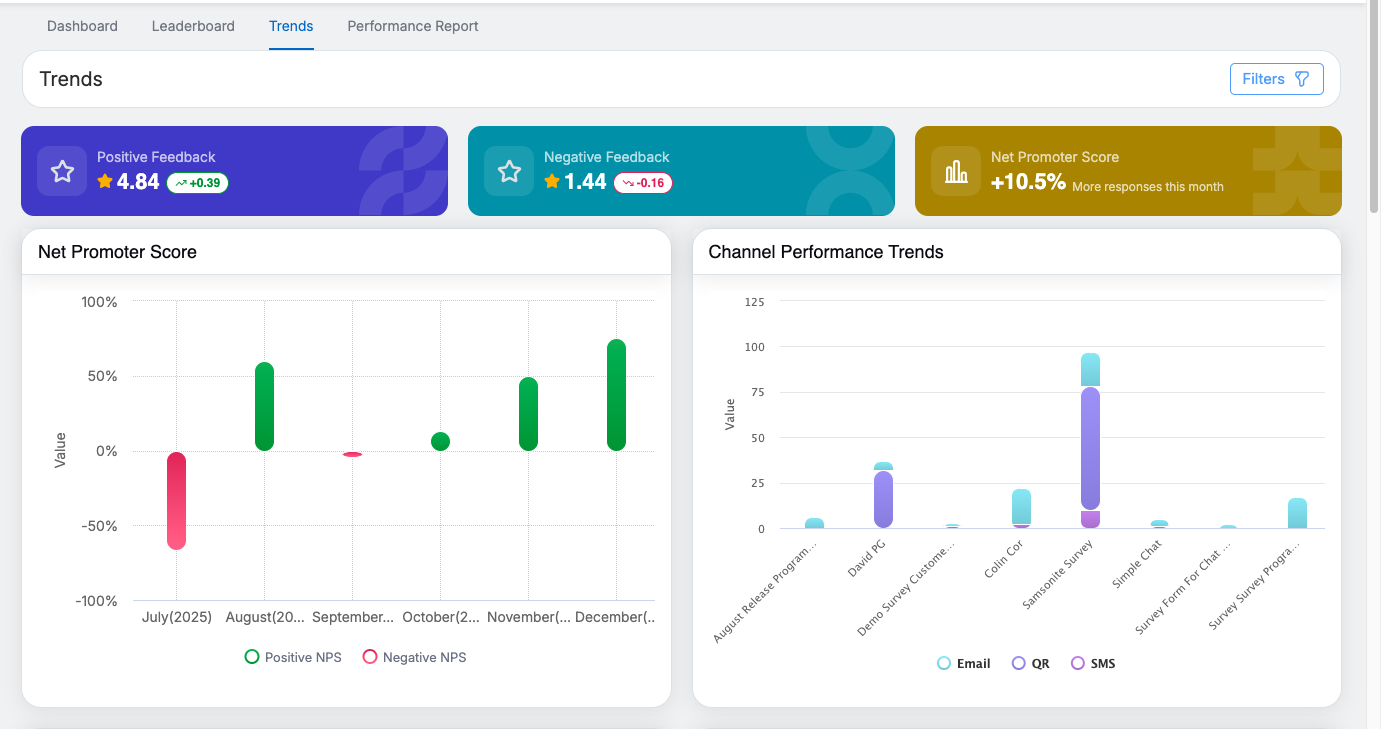Hide the QR series in legend
Screen dimensions: 1381x729
pos(1031,663)
